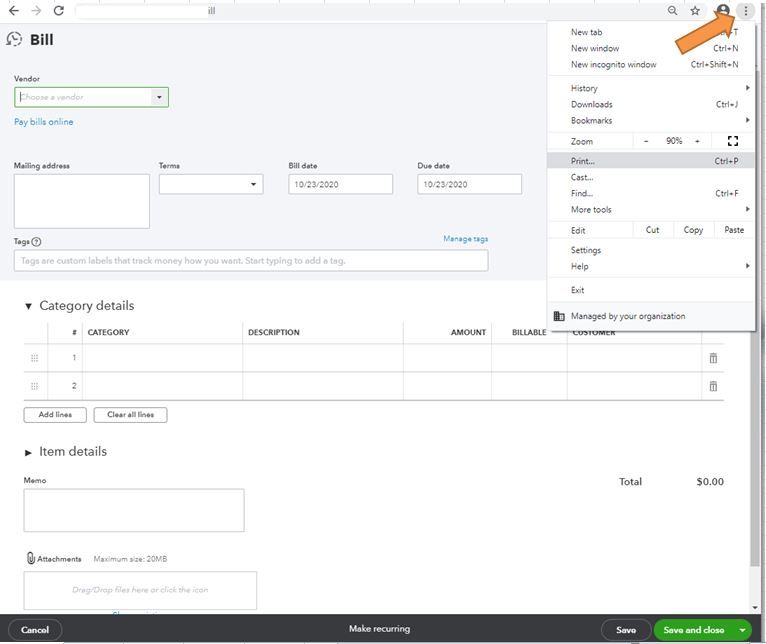Click the Save and close button
Viewport: 766px width, 644px height.
(694, 630)
